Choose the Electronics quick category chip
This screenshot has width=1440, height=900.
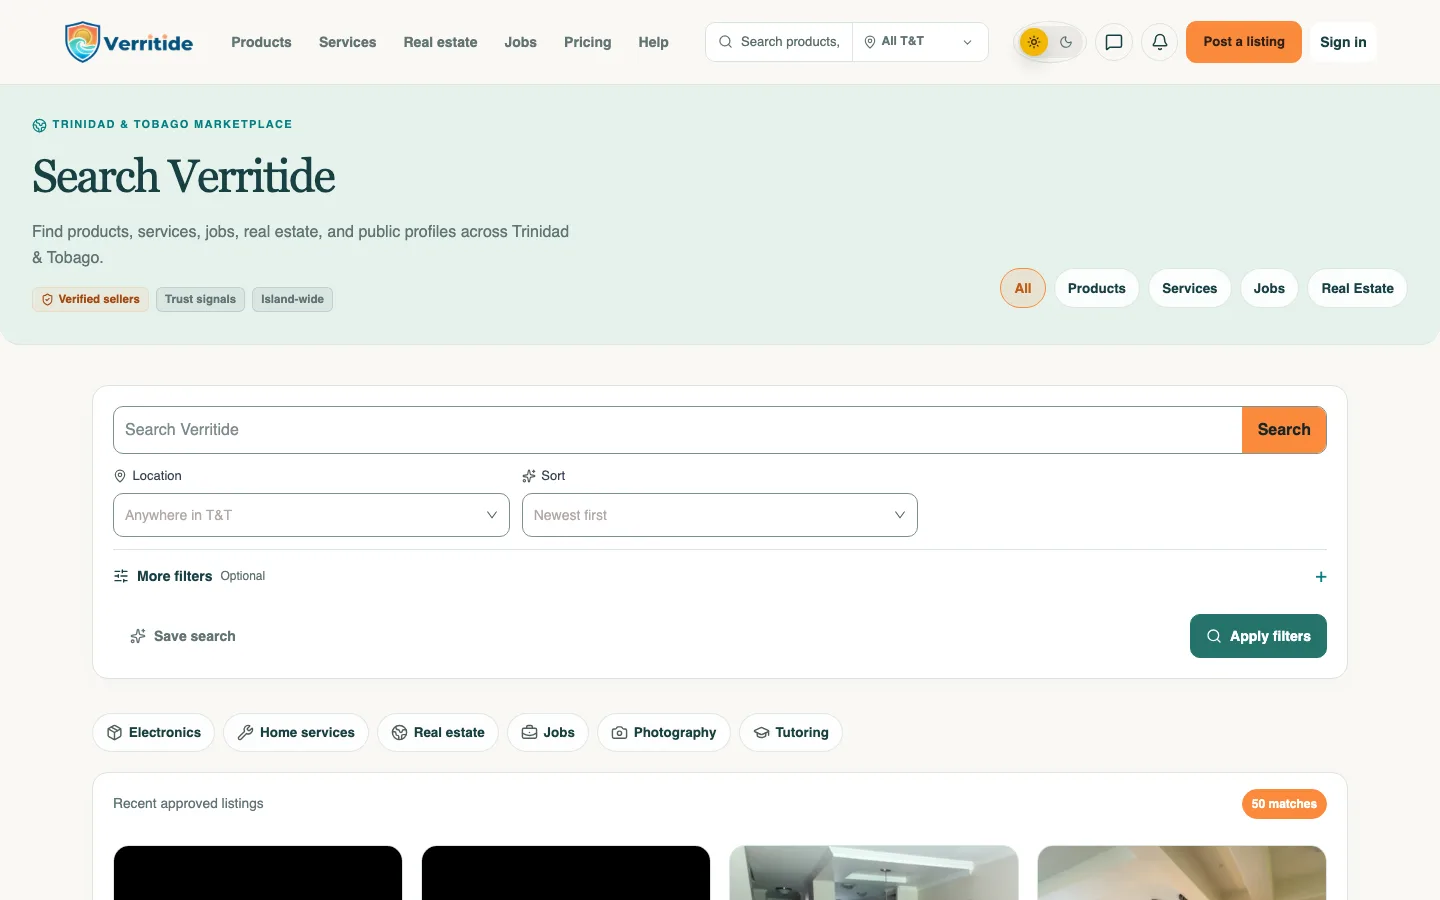coord(153,732)
